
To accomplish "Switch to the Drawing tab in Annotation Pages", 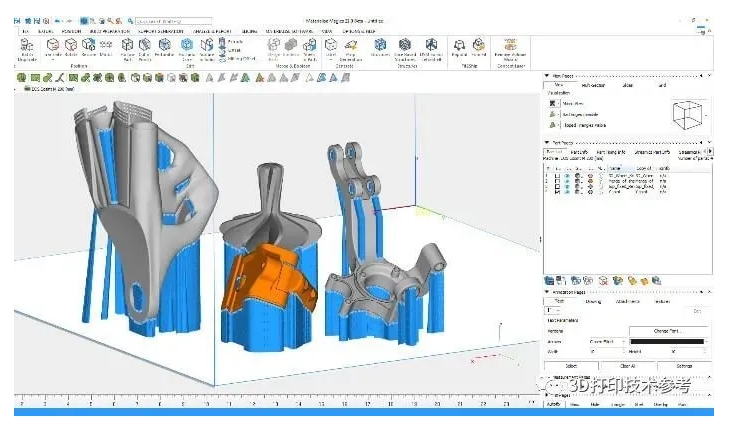I will click(593, 299).
